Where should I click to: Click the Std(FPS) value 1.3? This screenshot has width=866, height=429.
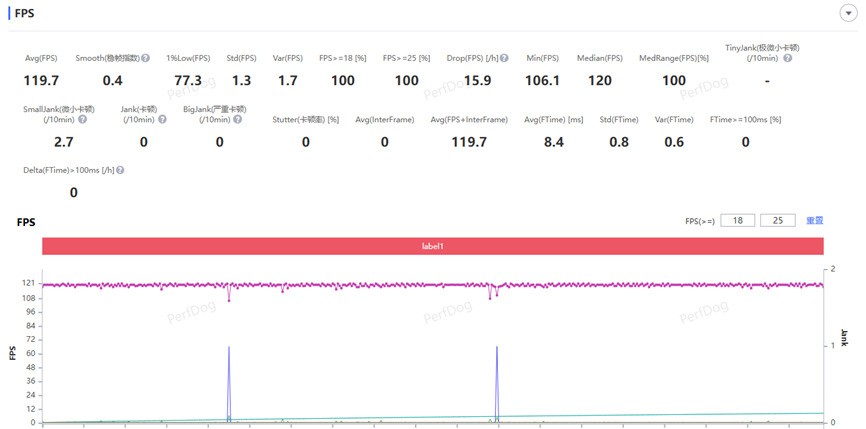(x=241, y=81)
